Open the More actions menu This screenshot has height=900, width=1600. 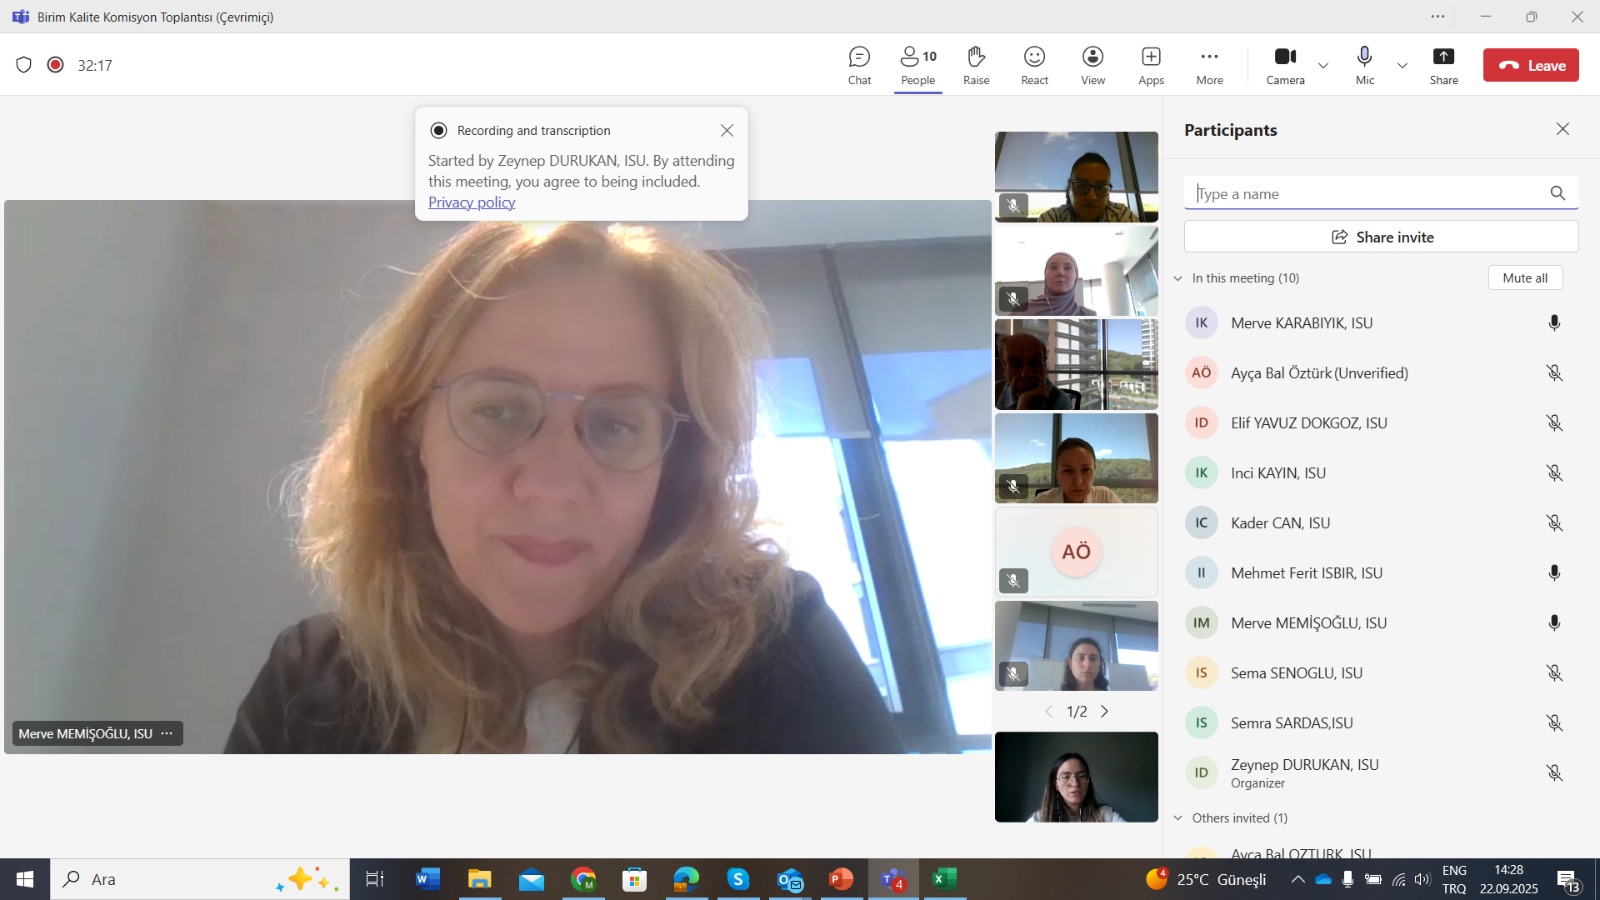coord(1209,65)
